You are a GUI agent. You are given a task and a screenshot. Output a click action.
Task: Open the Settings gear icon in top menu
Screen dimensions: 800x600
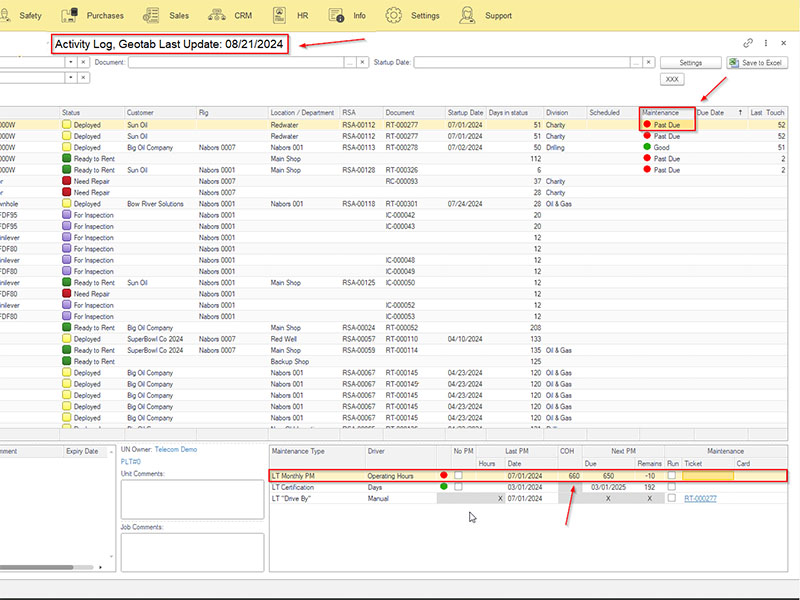(x=394, y=16)
